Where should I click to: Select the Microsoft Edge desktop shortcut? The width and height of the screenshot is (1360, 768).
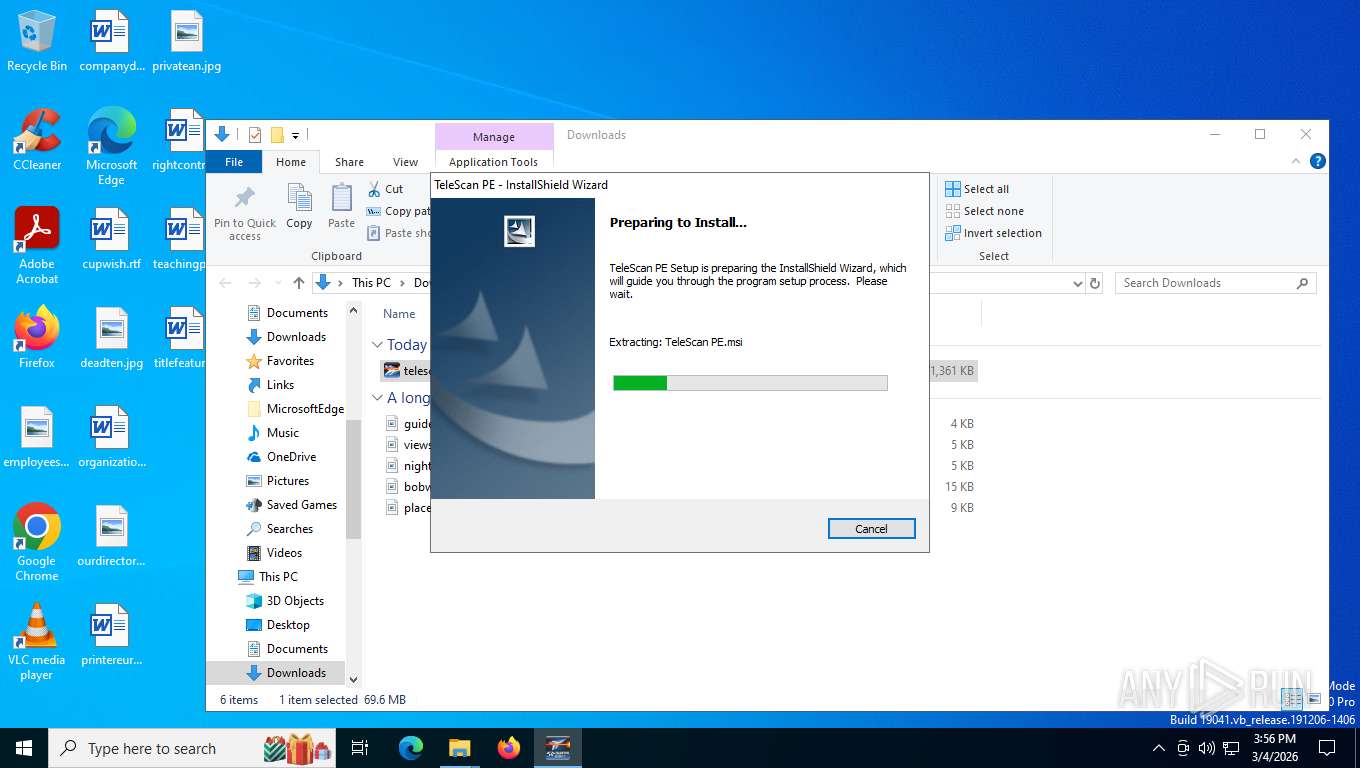[111, 147]
